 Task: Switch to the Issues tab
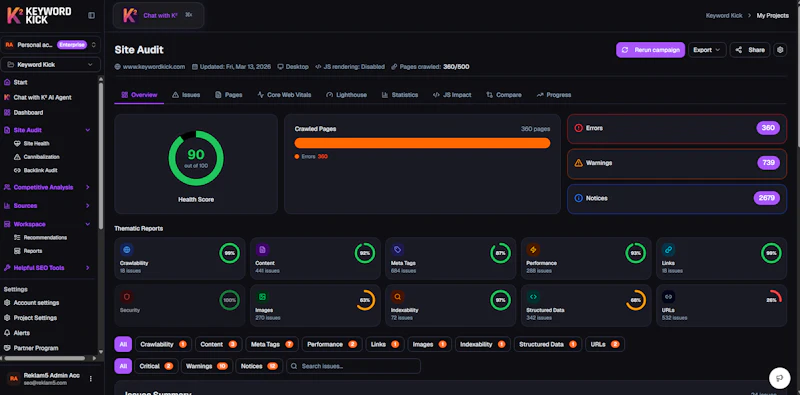[x=186, y=95]
